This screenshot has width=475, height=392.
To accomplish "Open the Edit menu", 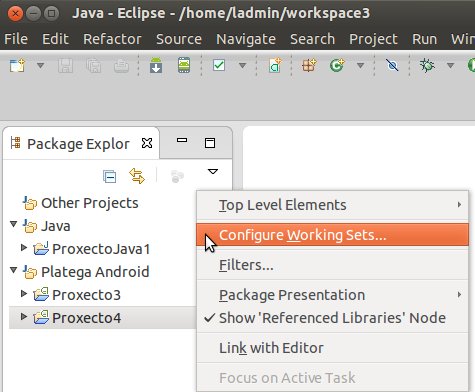I will (55, 39).
